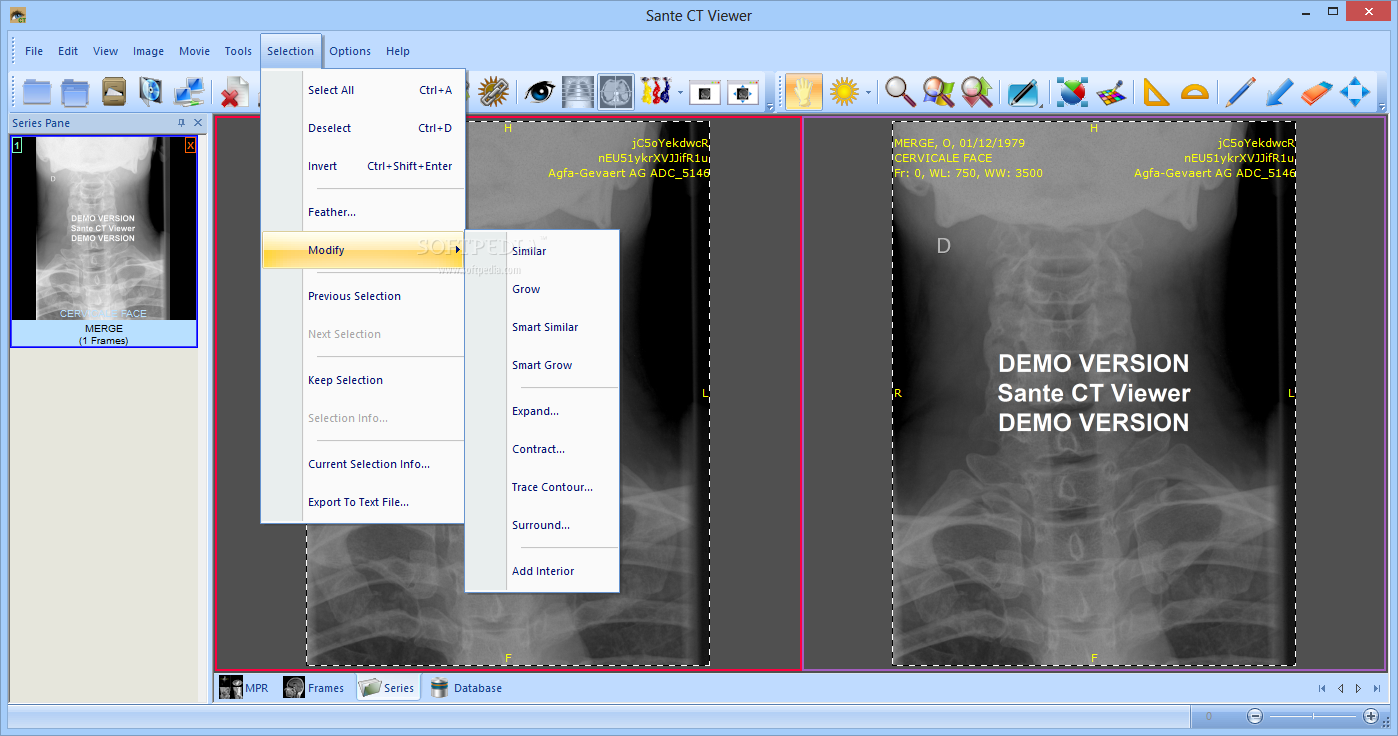Switch to the Database tab
This screenshot has height=736, width=1398.
[x=466, y=687]
